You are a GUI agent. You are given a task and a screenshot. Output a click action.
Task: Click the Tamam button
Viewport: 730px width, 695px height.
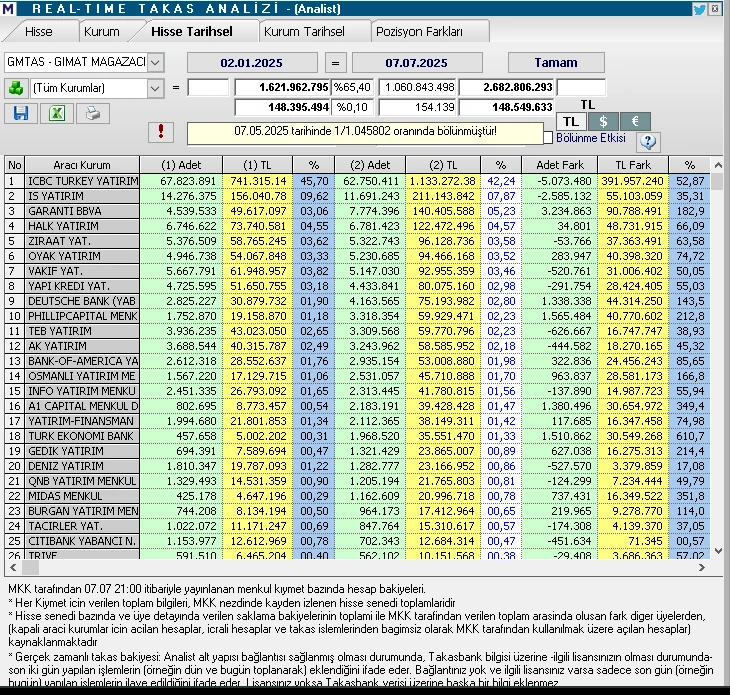point(556,62)
